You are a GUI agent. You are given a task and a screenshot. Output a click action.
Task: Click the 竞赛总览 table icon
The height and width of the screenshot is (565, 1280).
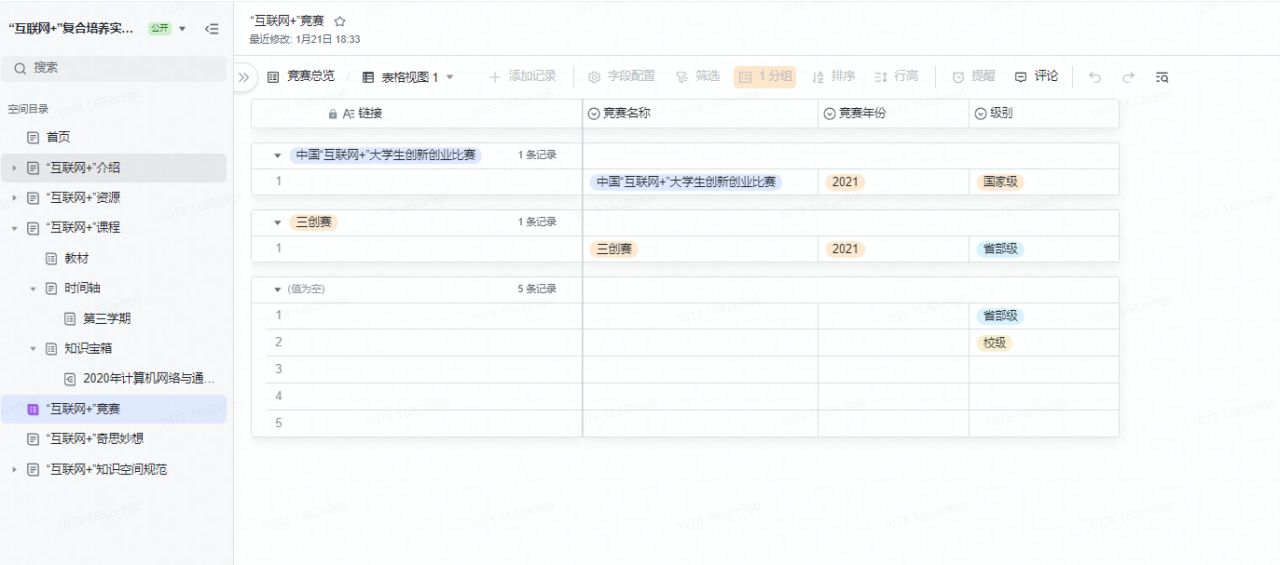pos(273,77)
